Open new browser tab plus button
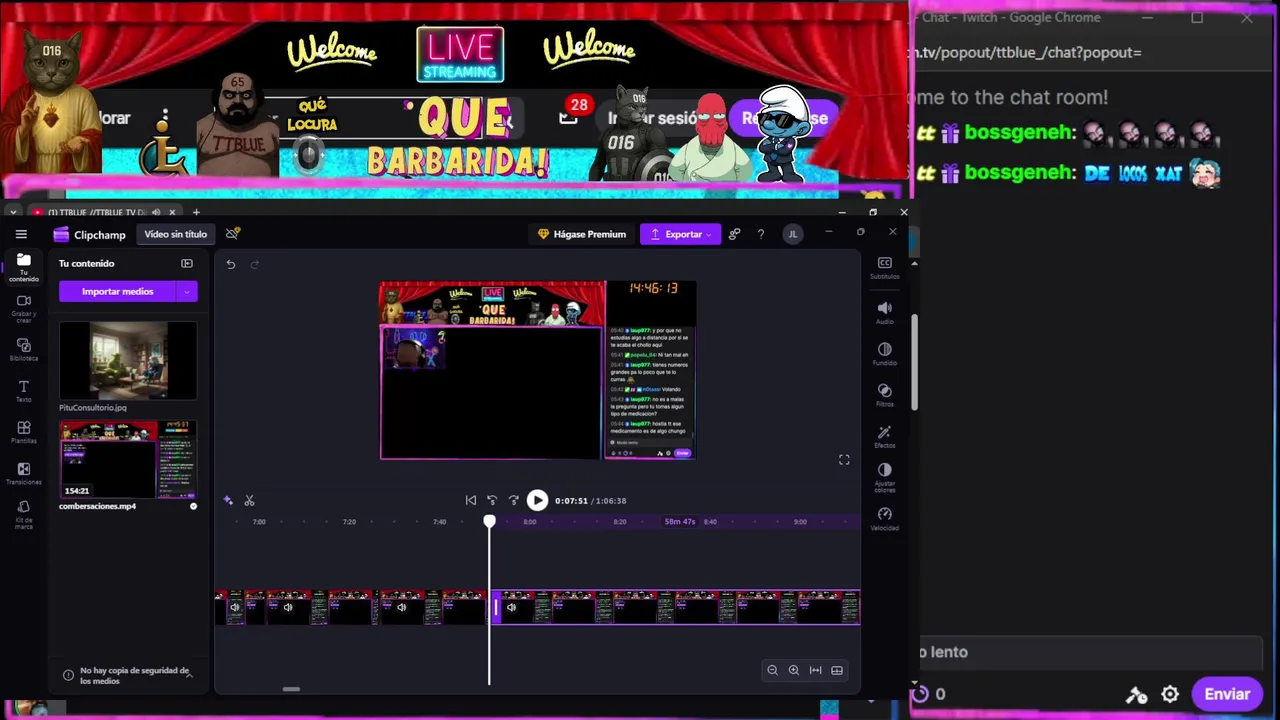The image size is (1280, 720). click(x=196, y=212)
